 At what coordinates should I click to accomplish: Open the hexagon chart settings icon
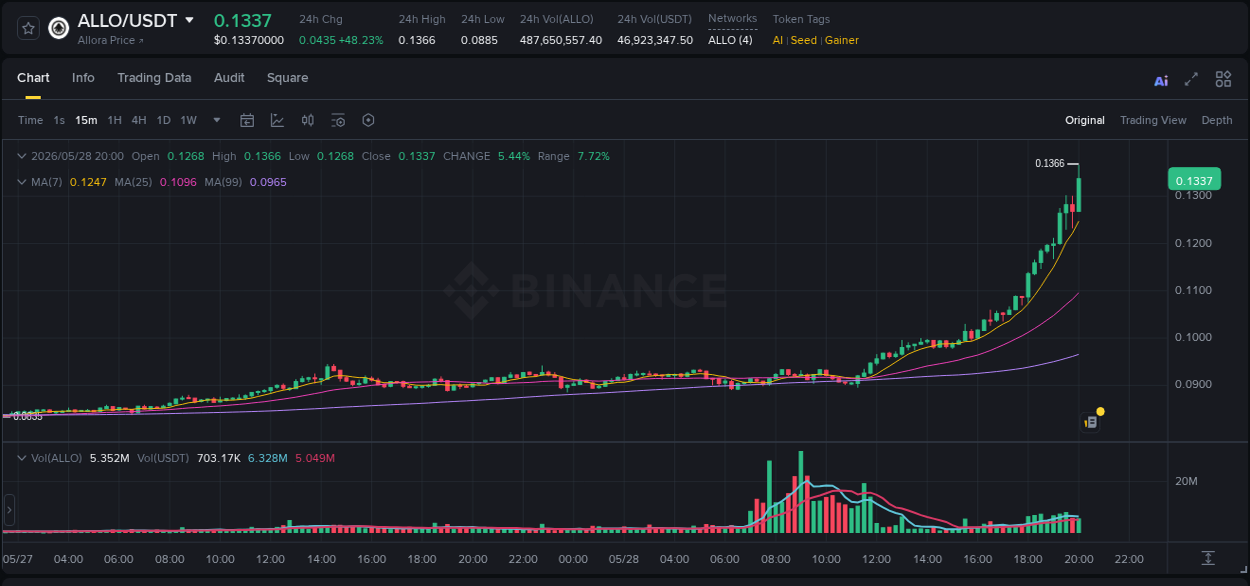pyautogui.click(x=368, y=120)
